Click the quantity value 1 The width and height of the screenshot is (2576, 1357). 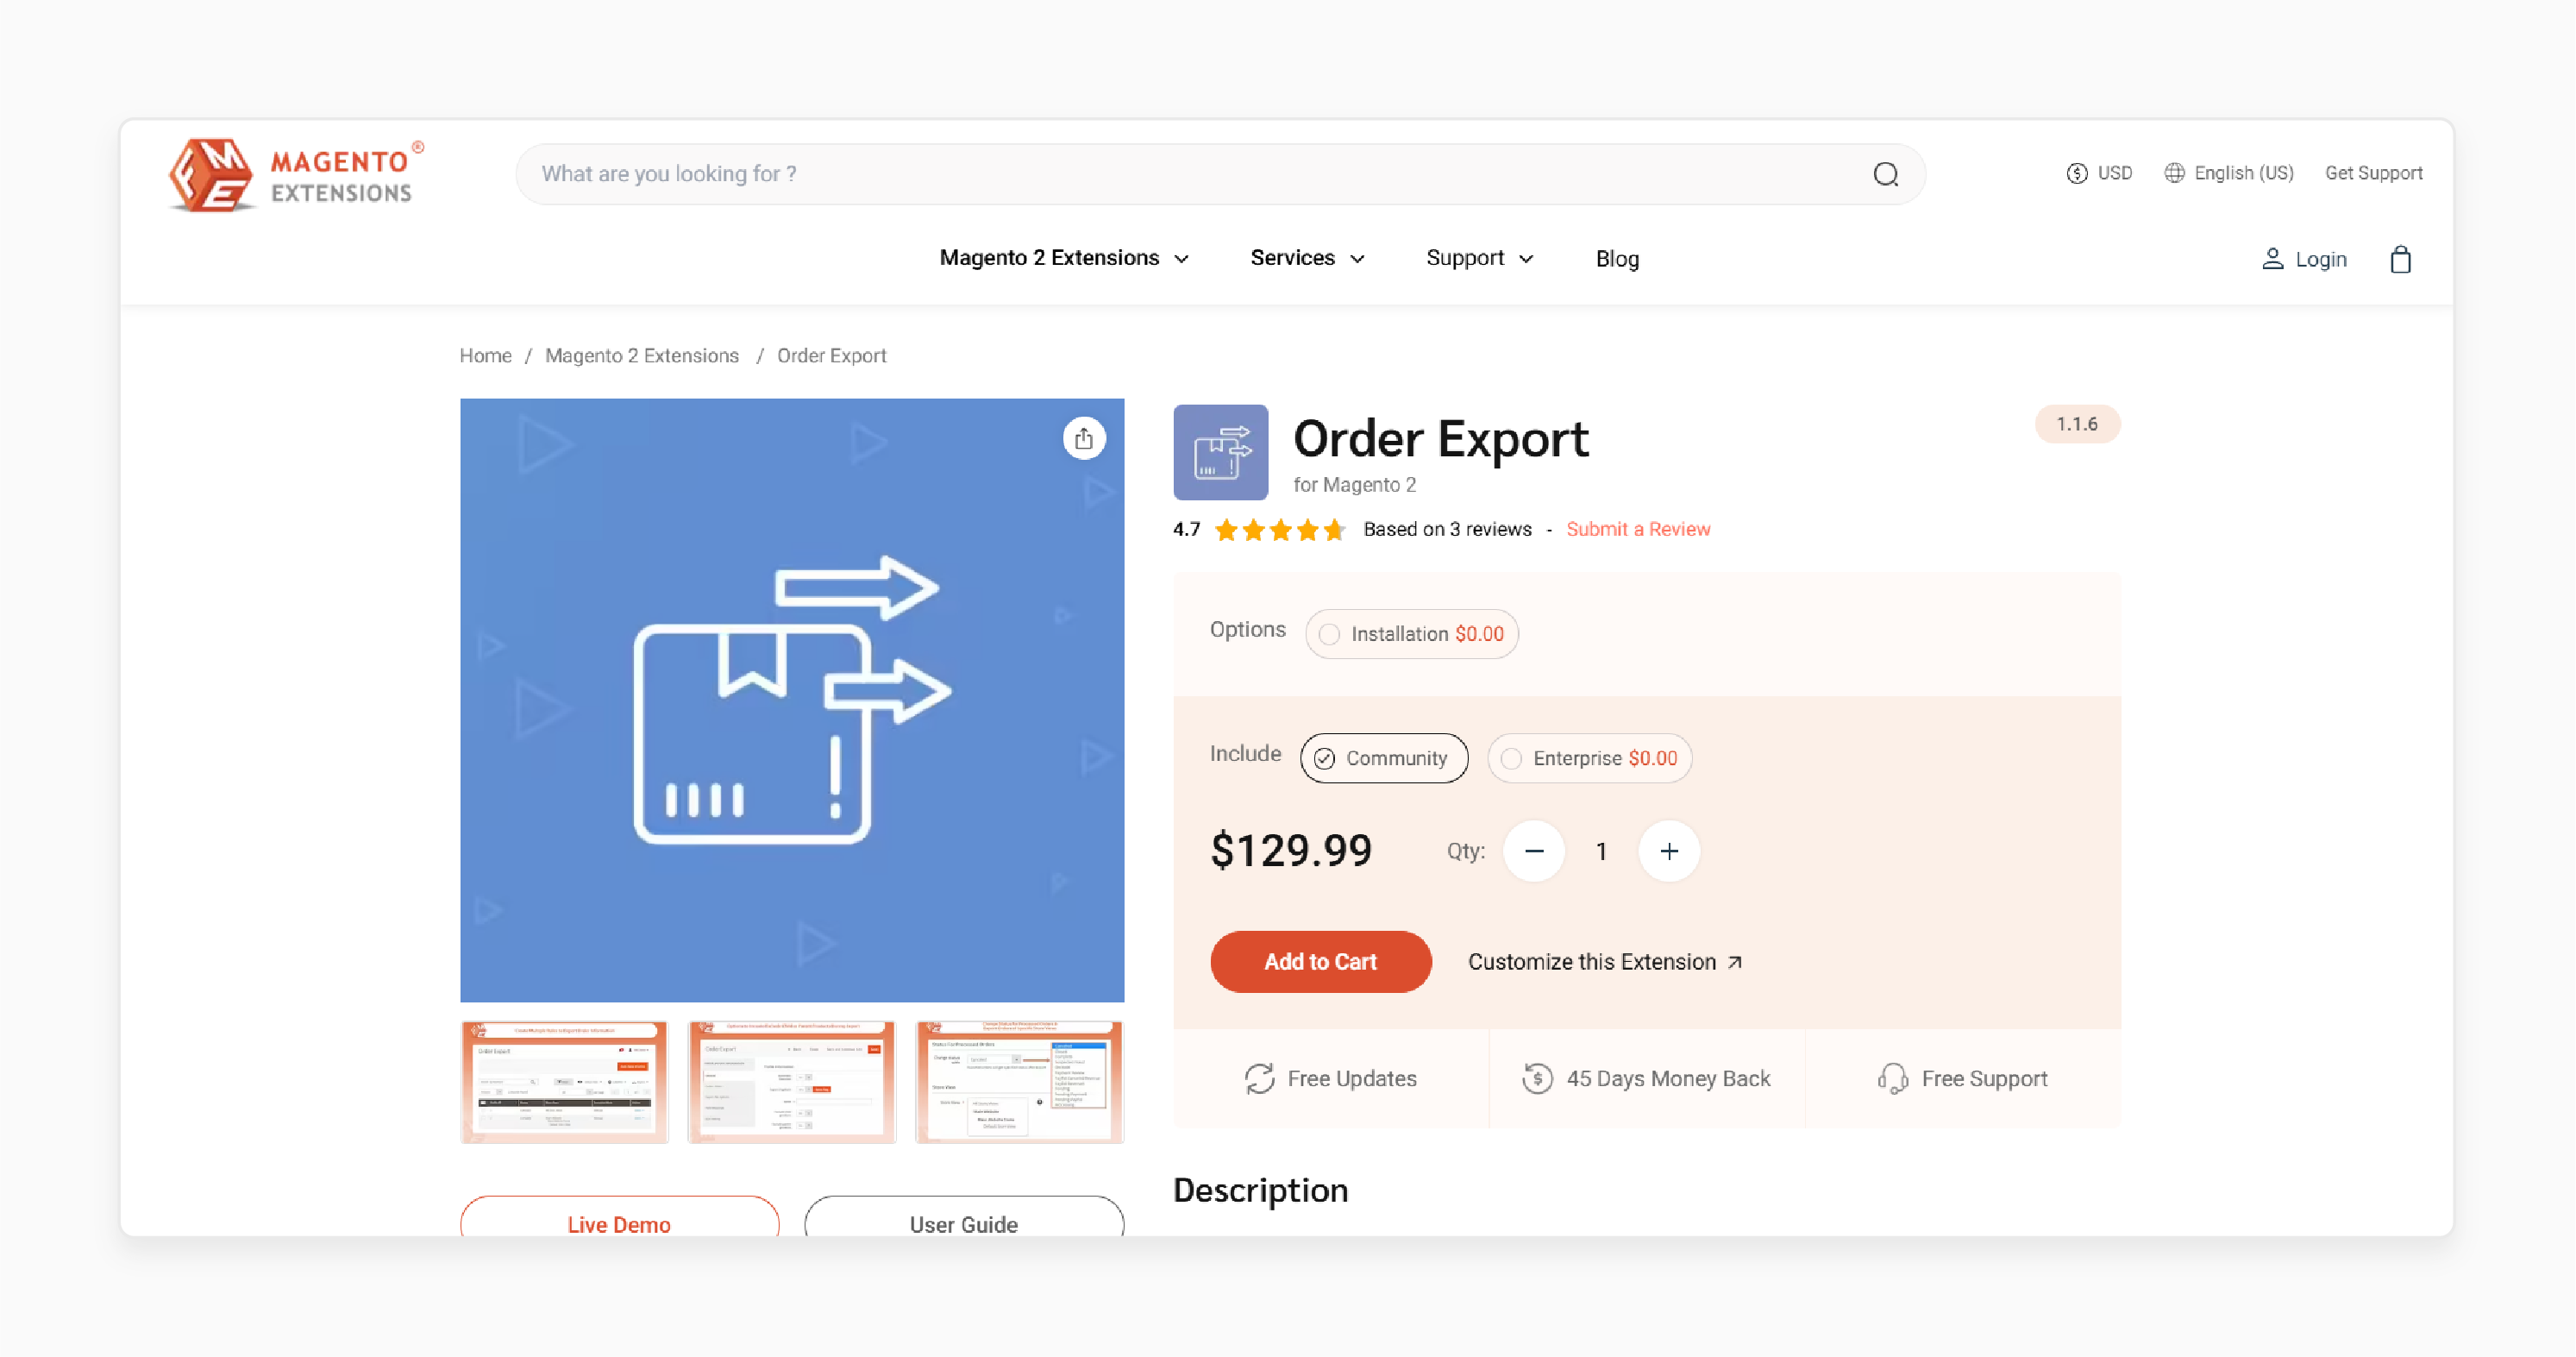(1601, 851)
